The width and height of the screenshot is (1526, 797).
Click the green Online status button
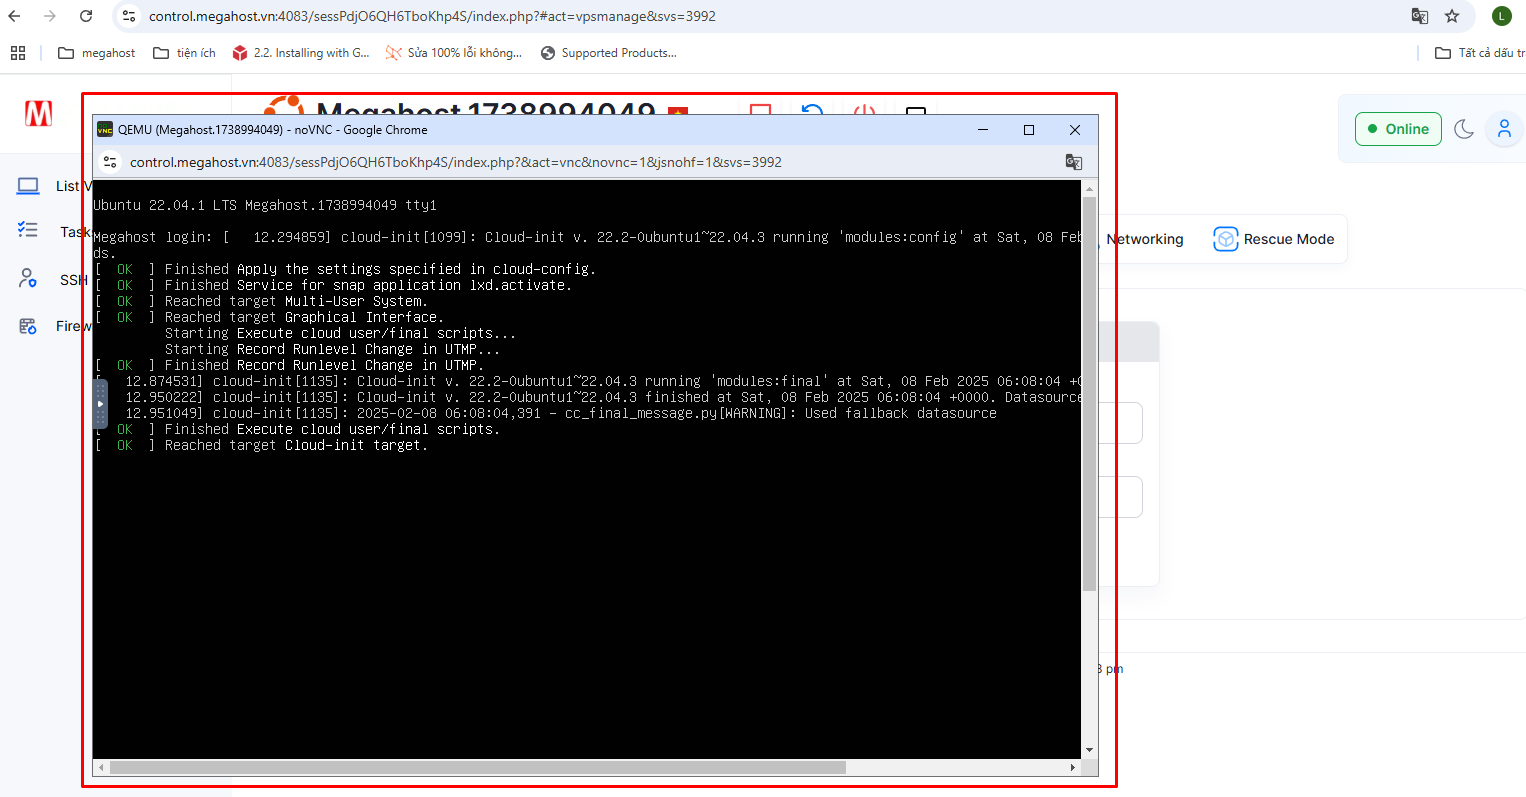pyautogui.click(x=1398, y=129)
